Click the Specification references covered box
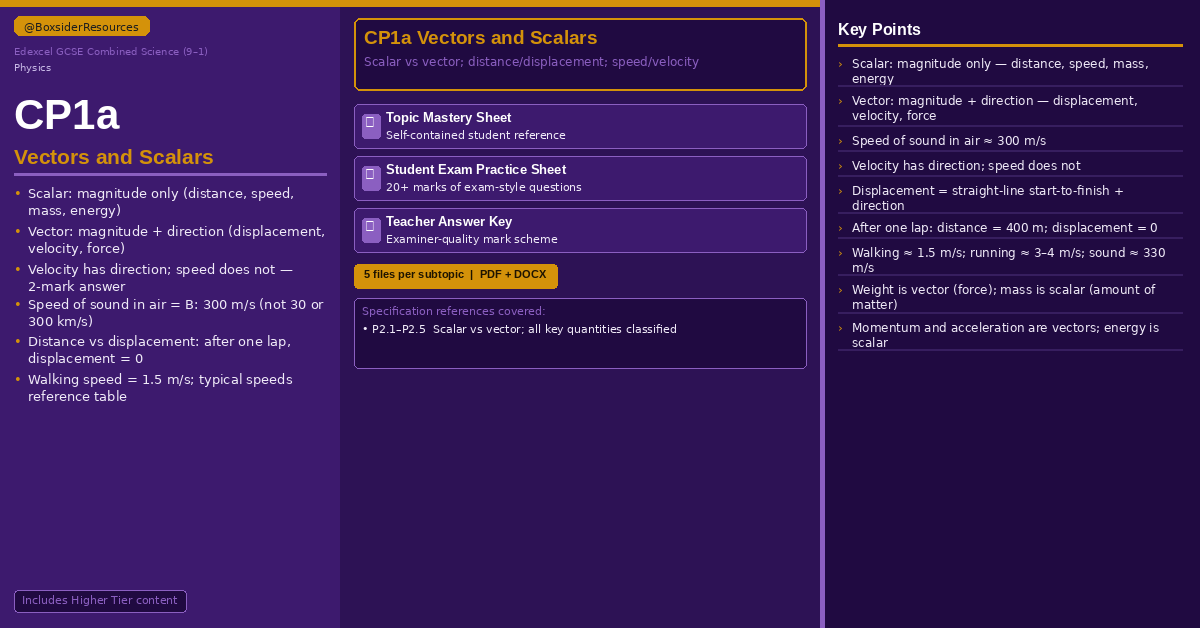The height and width of the screenshot is (628, 1200). [580, 333]
